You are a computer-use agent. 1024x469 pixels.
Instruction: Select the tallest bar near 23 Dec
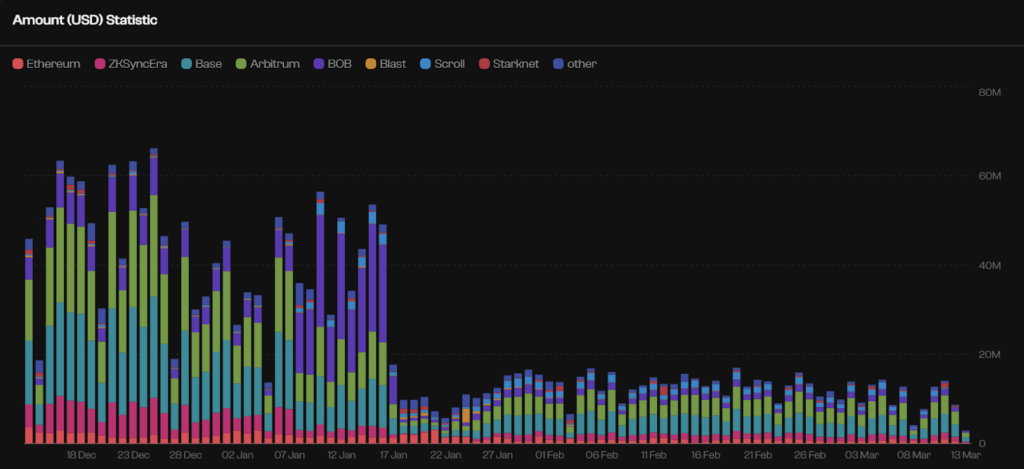(154, 296)
